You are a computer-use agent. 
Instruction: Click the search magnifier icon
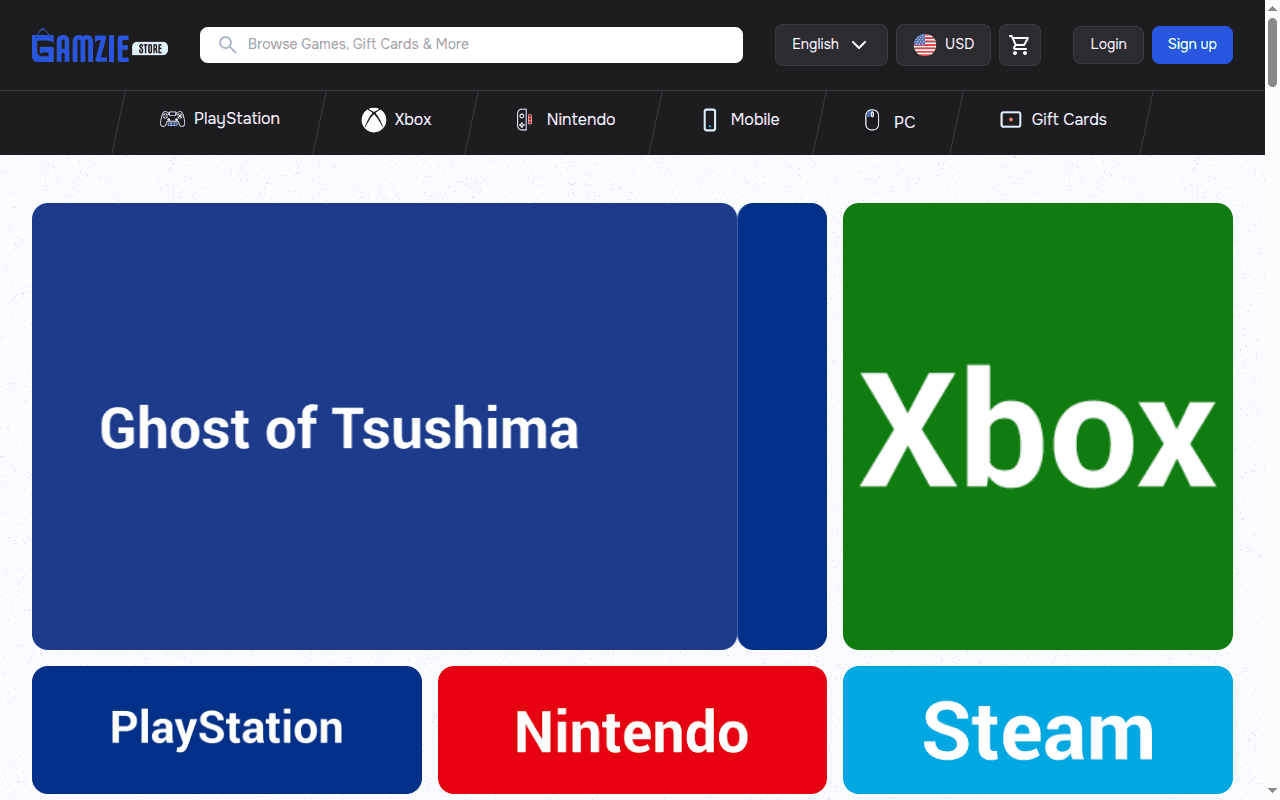coord(227,44)
